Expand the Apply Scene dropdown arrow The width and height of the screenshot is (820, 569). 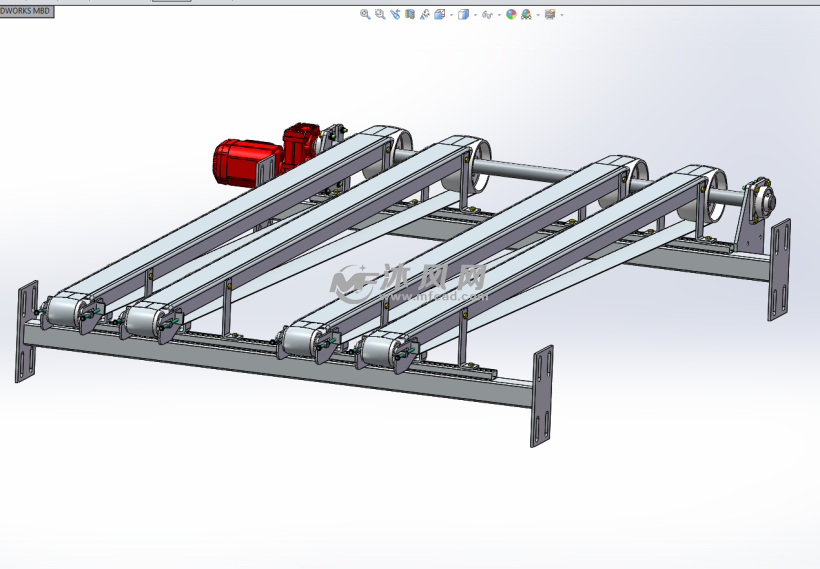538,15
